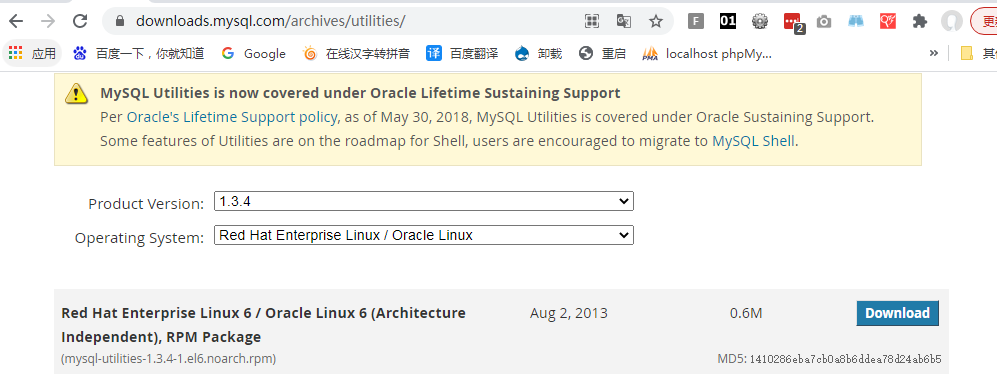
Task: Open the 卸载 bookmark
Action: pyautogui.click(x=539, y=53)
